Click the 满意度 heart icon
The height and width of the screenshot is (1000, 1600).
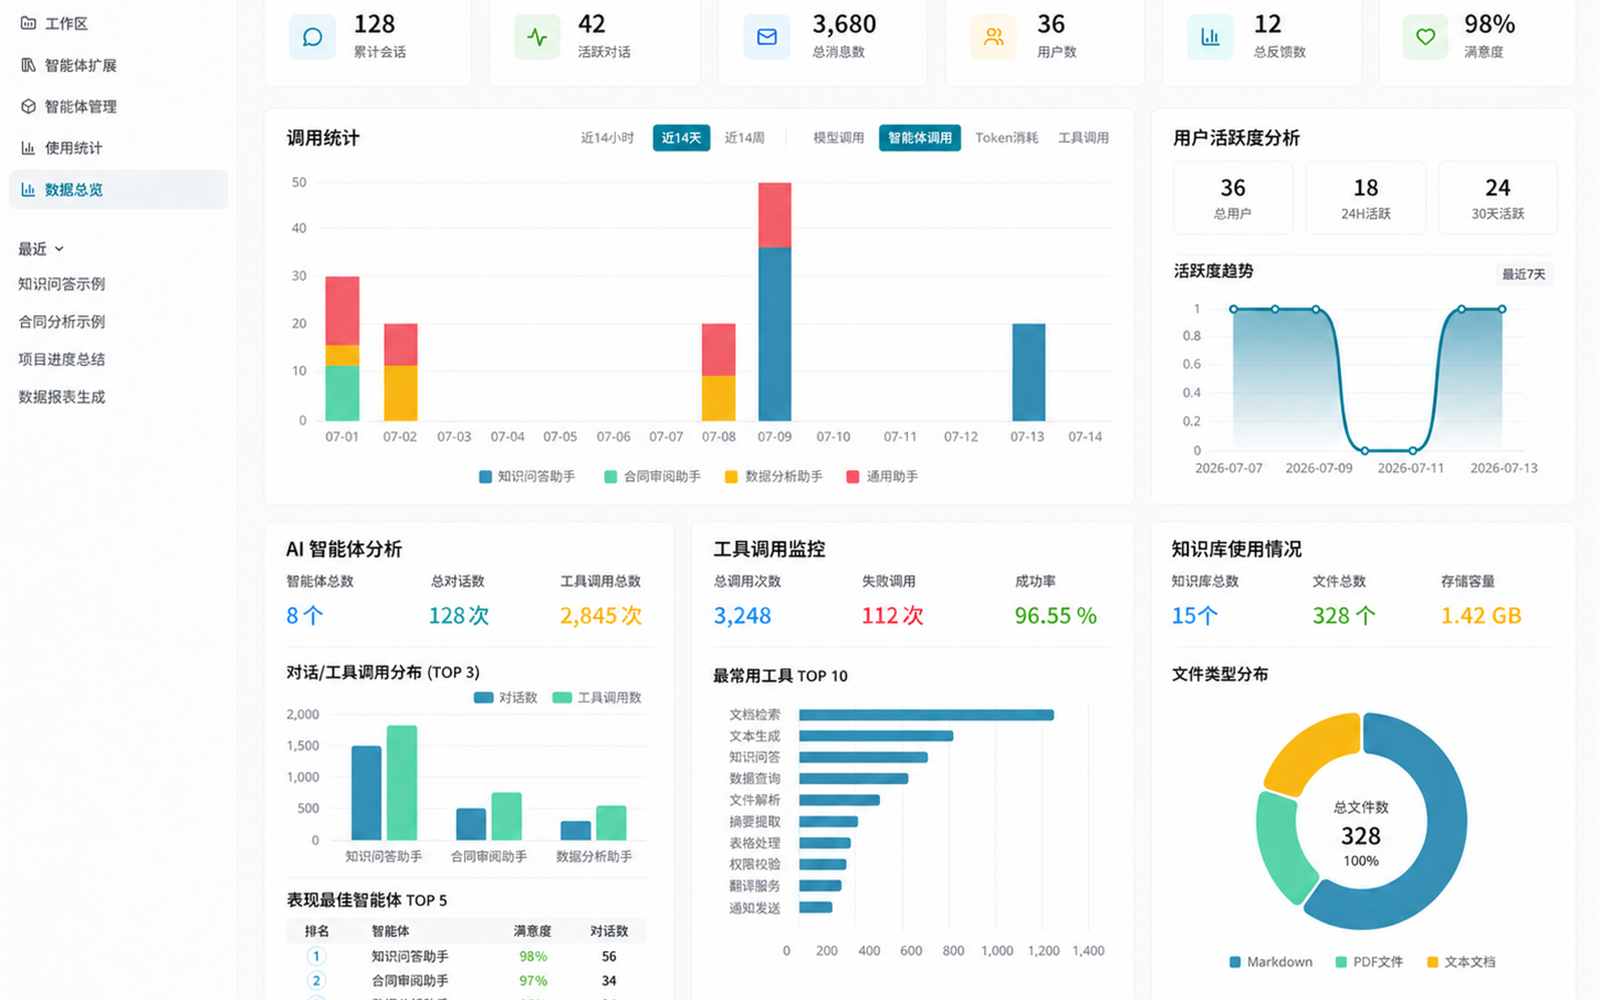pyautogui.click(x=1425, y=37)
